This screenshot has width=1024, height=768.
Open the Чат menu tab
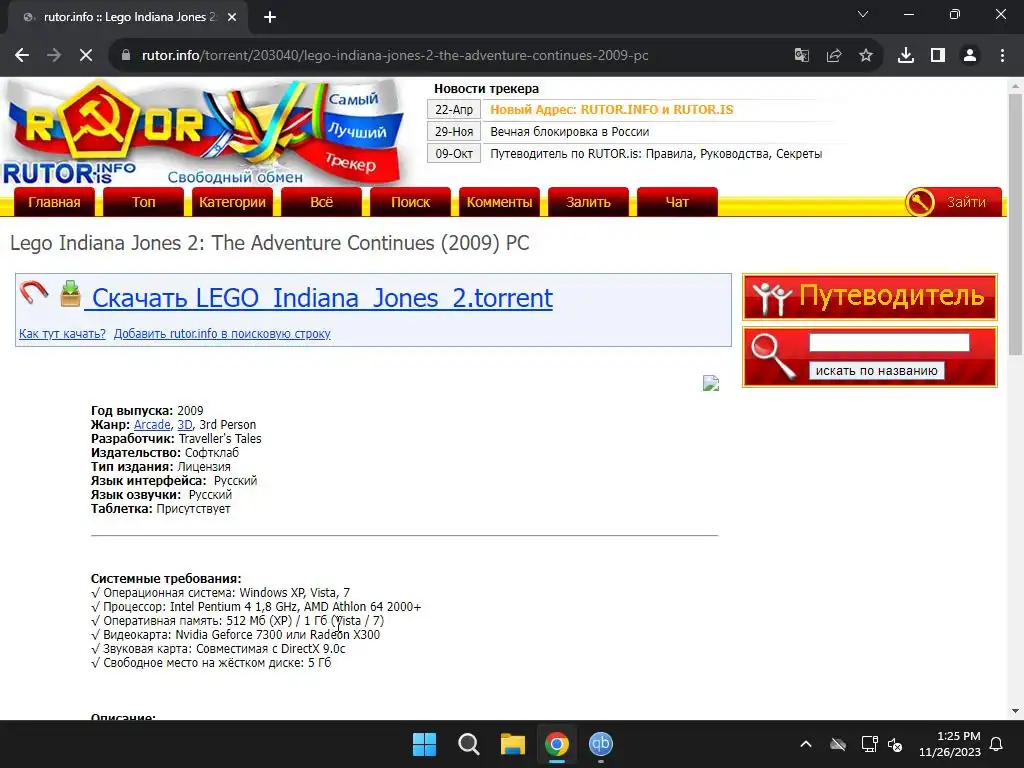pyautogui.click(x=677, y=202)
